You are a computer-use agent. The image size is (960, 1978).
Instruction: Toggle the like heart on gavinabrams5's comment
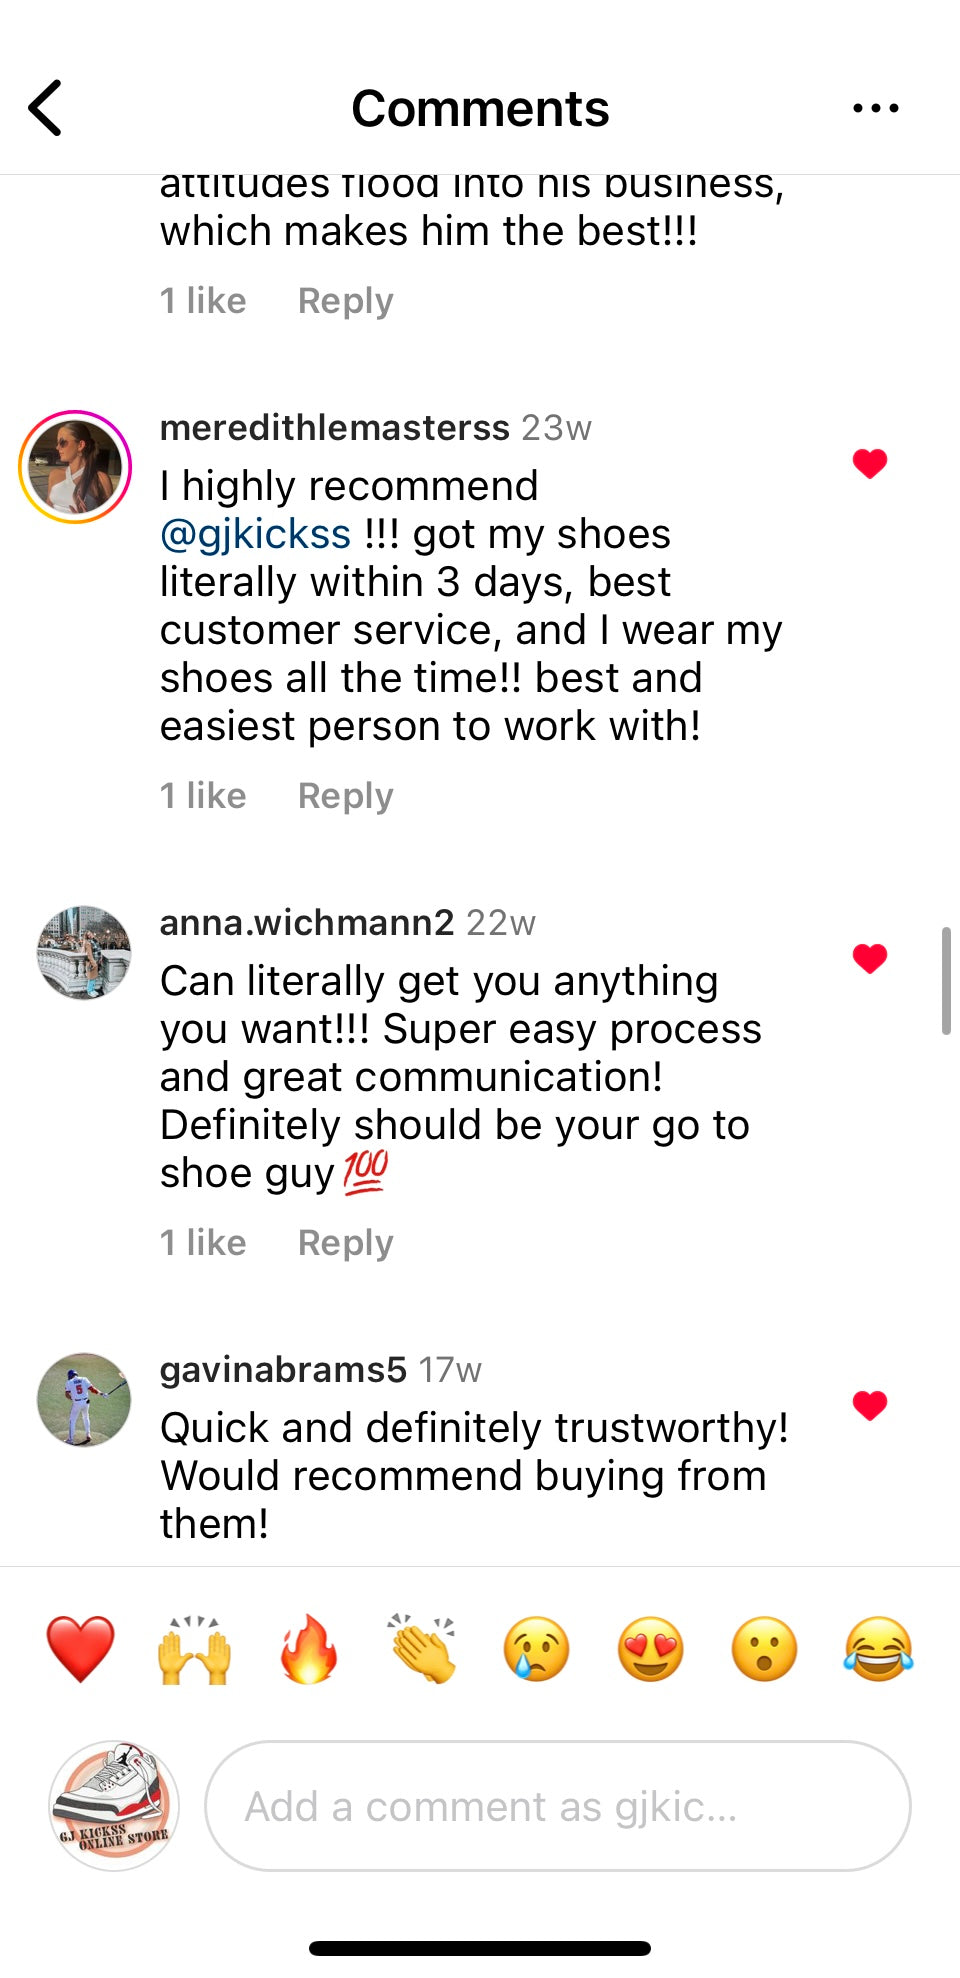870,1405
